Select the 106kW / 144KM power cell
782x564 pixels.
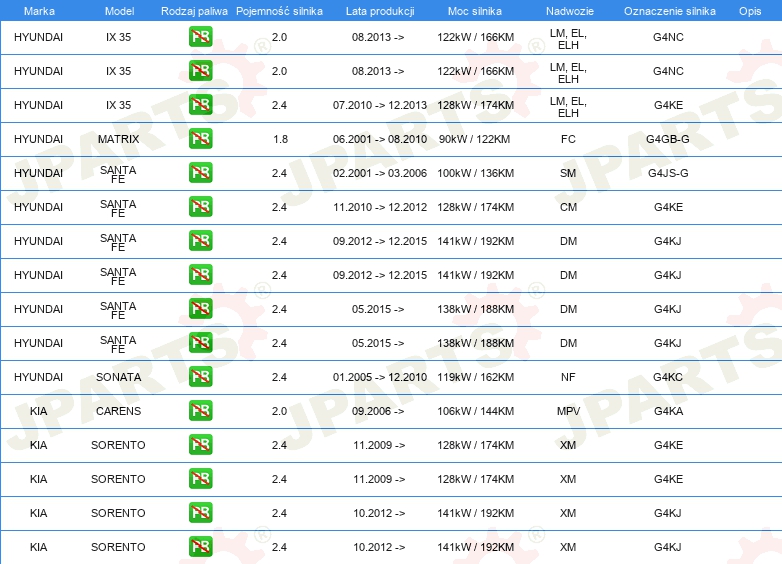(x=475, y=411)
